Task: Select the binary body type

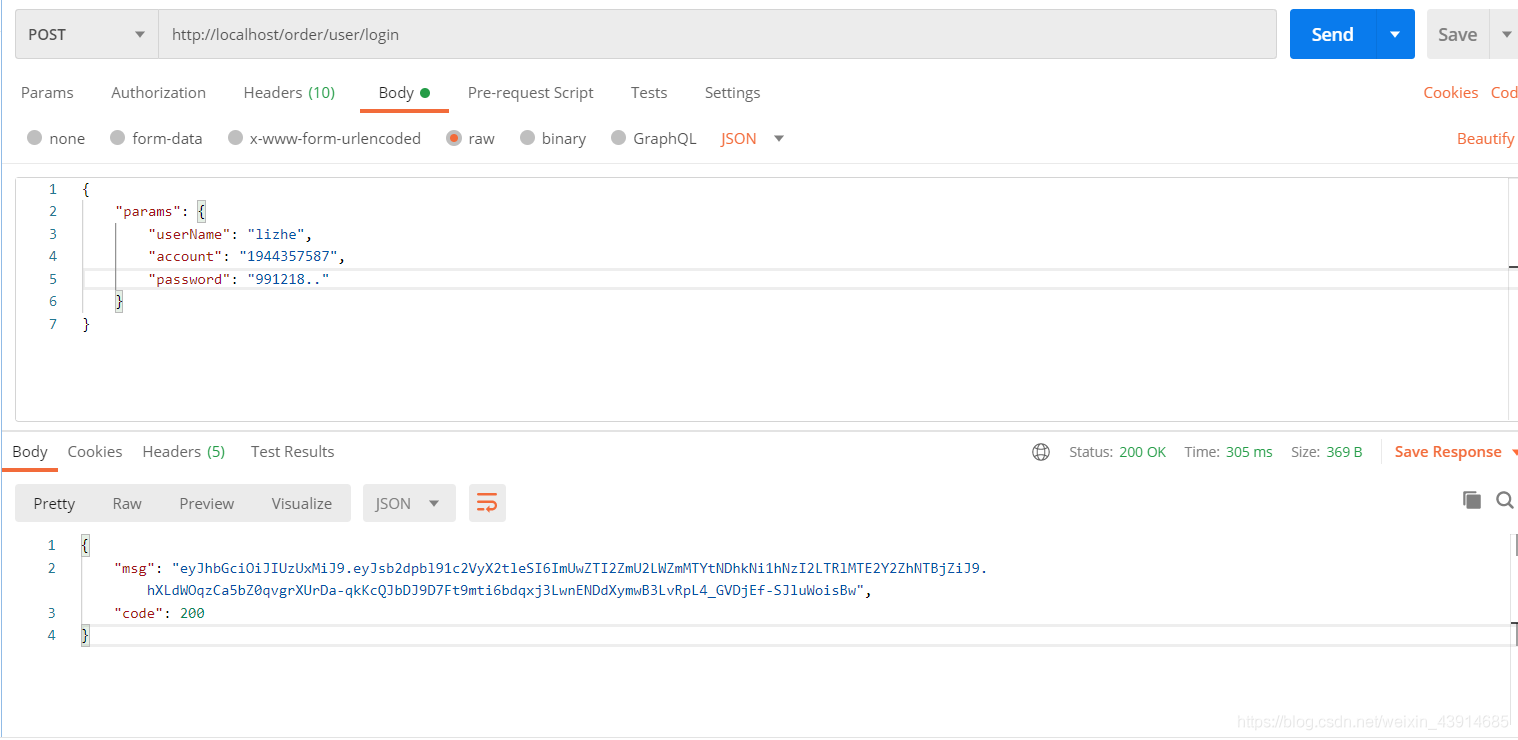Action: [553, 138]
